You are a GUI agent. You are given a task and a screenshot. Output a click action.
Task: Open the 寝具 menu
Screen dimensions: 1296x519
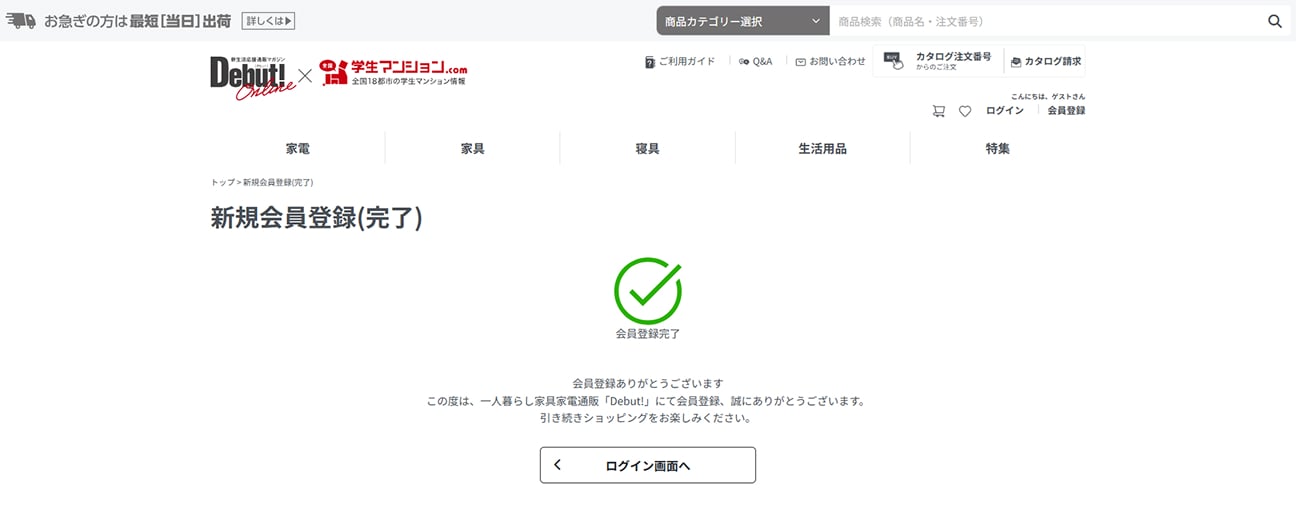click(648, 148)
